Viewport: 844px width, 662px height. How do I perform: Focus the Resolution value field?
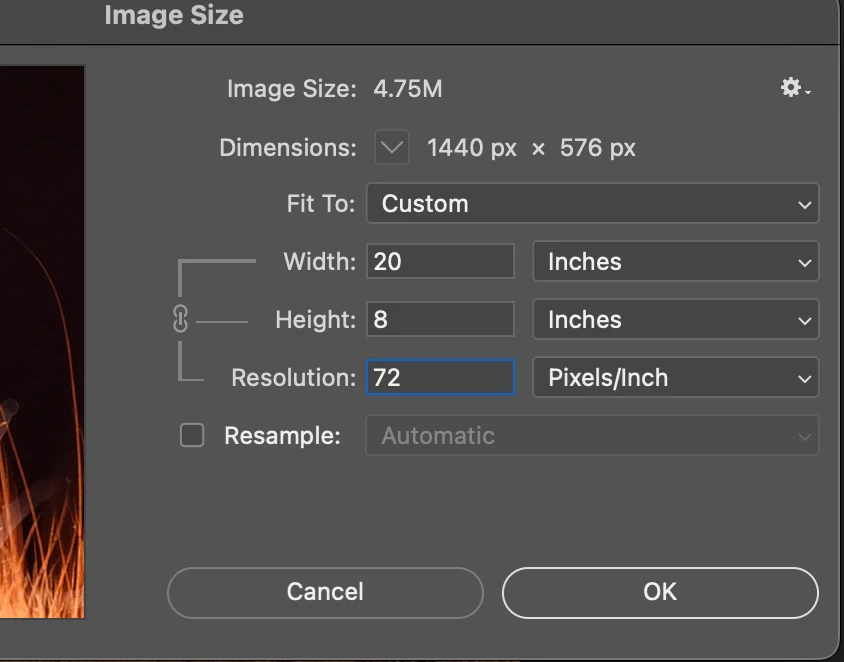[440, 378]
